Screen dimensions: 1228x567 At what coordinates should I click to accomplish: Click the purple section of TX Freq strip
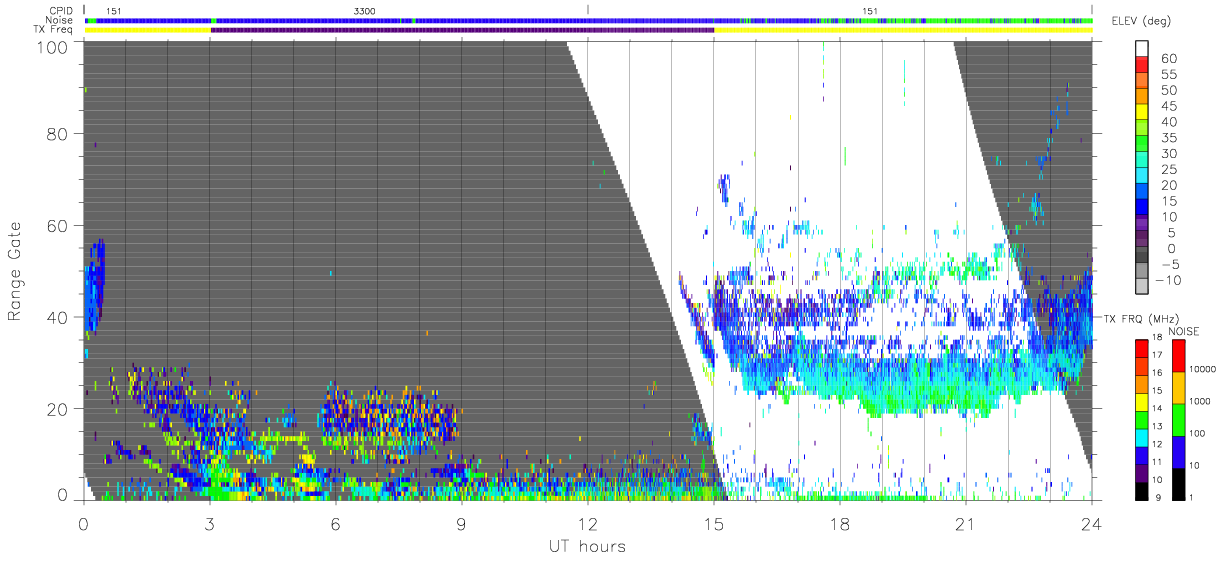point(462,30)
